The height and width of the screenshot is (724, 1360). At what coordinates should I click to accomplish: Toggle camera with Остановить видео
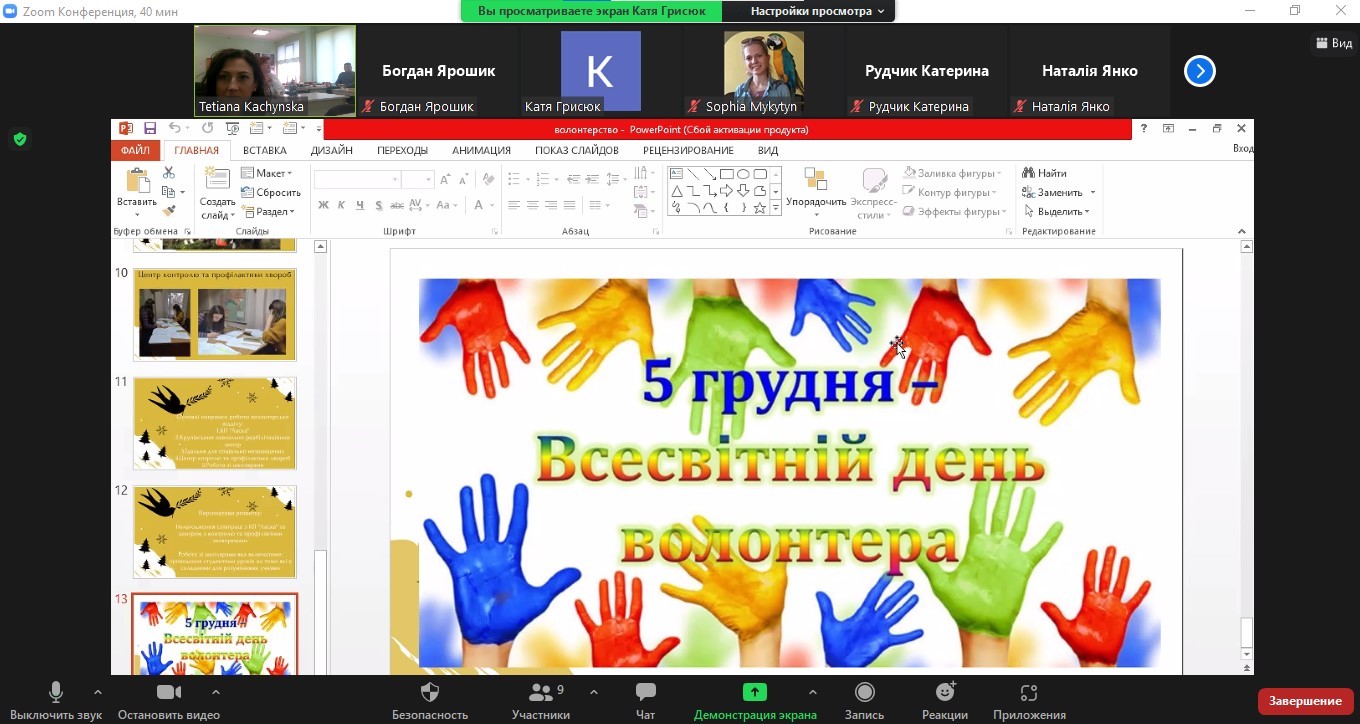168,693
